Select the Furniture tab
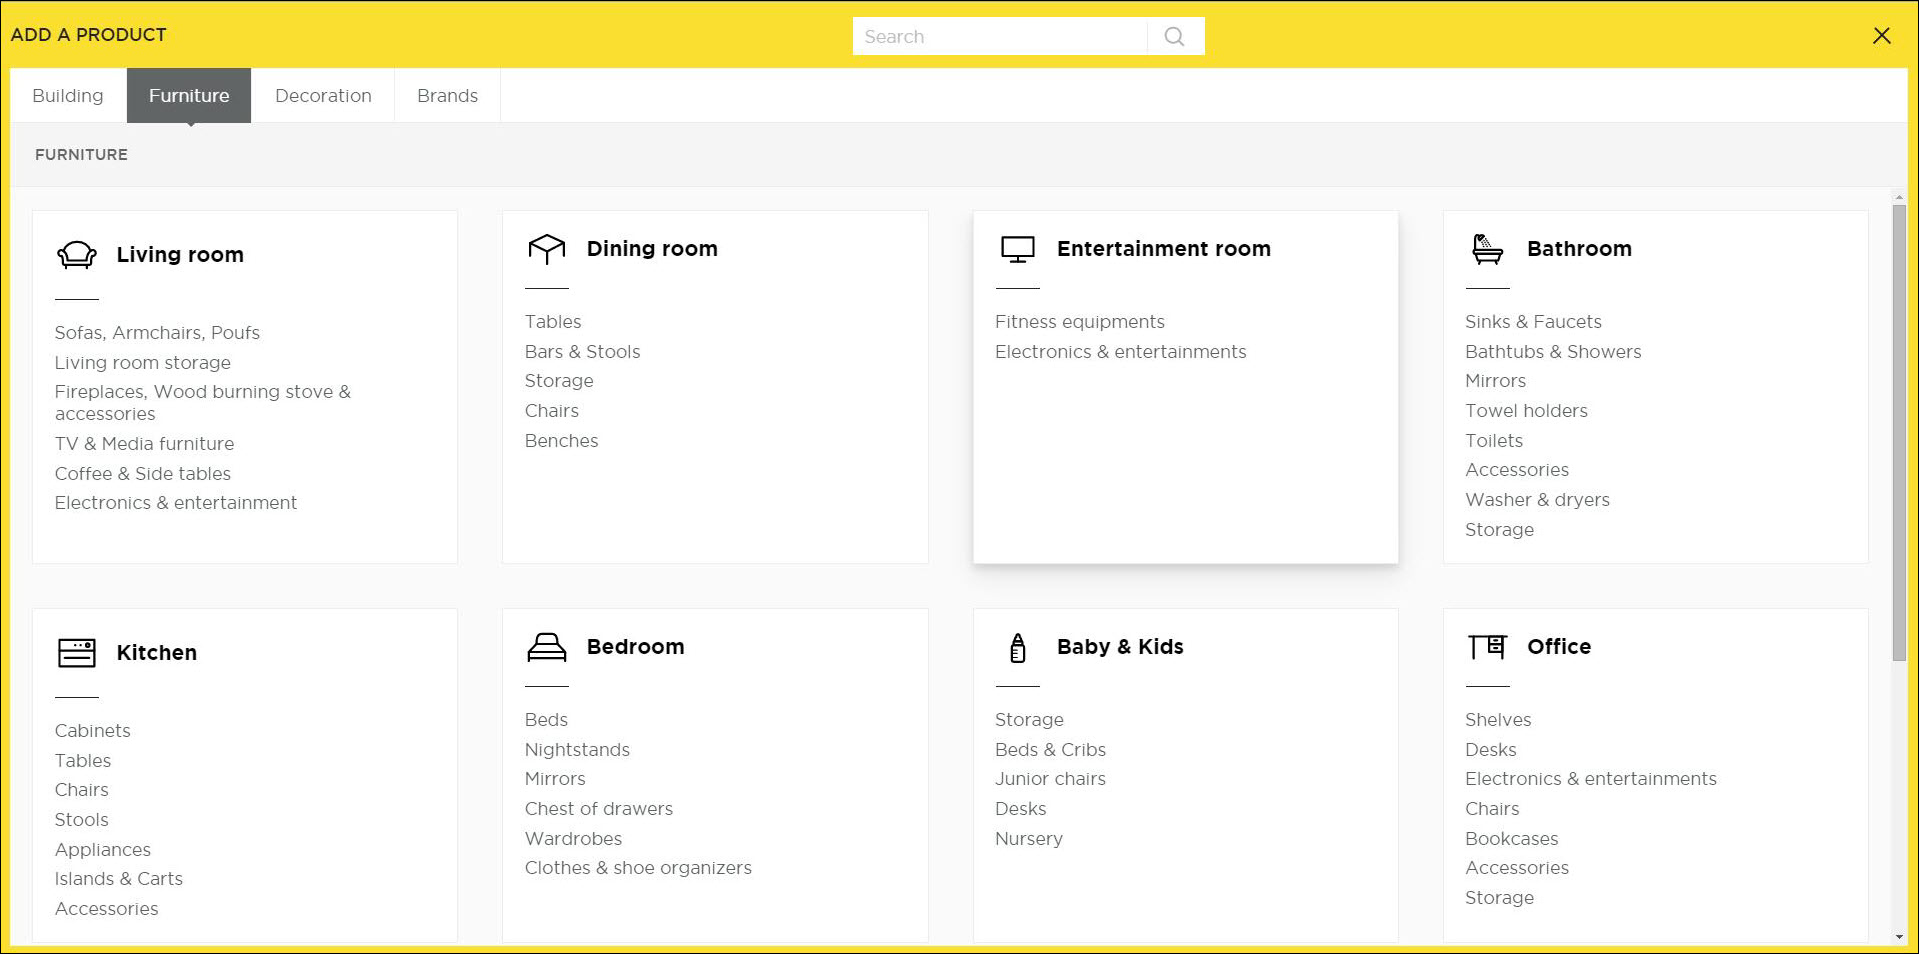Image resolution: width=1919 pixels, height=954 pixels. coord(189,96)
